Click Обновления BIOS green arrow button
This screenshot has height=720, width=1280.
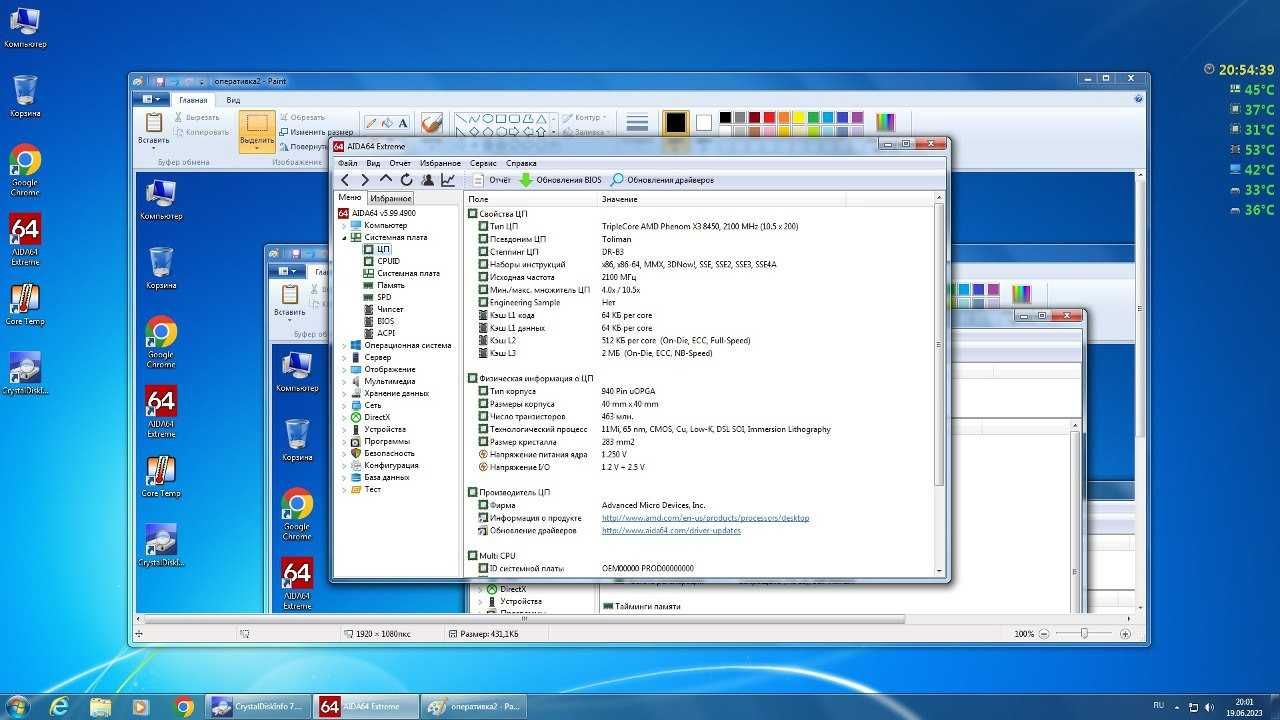560,180
